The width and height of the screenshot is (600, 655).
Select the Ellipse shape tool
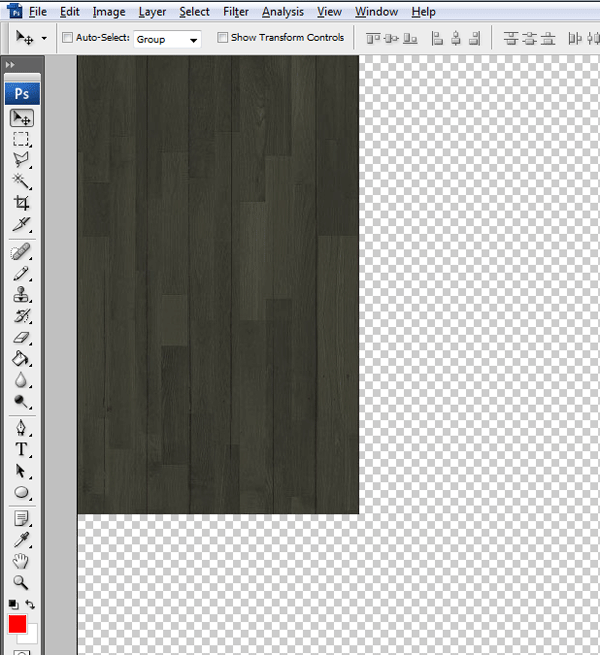pyautogui.click(x=21, y=493)
